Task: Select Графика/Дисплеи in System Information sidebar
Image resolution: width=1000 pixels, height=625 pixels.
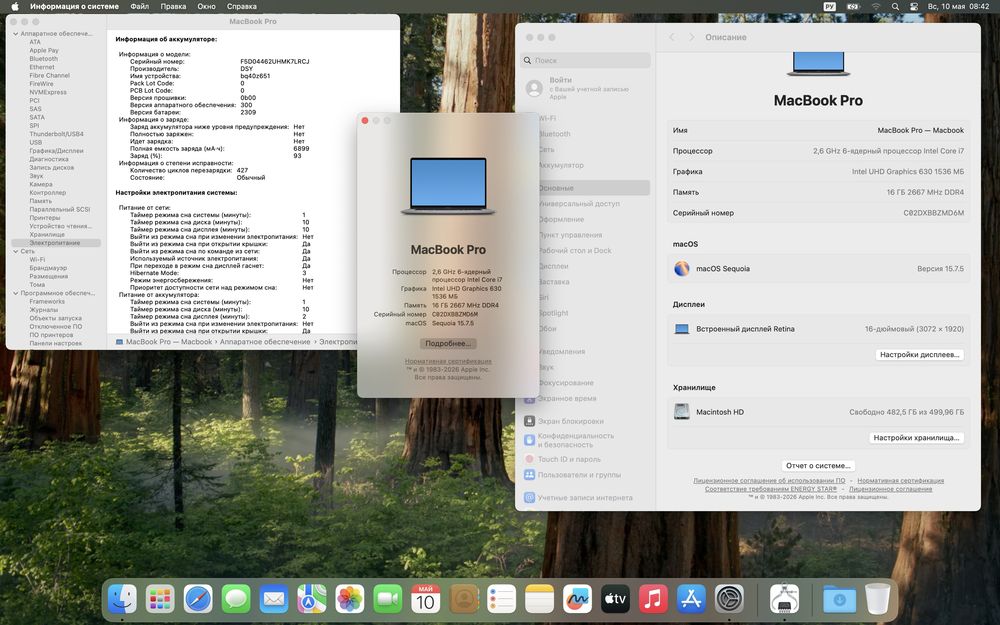Action: (56, 151)
